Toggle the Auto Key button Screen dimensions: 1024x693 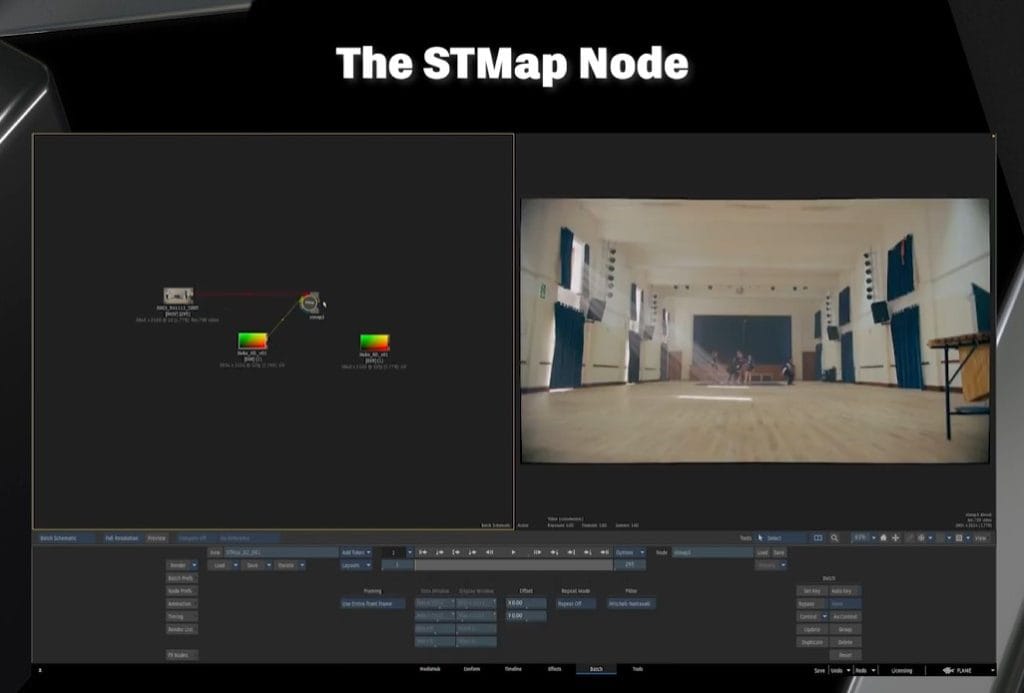pos(844,591)
